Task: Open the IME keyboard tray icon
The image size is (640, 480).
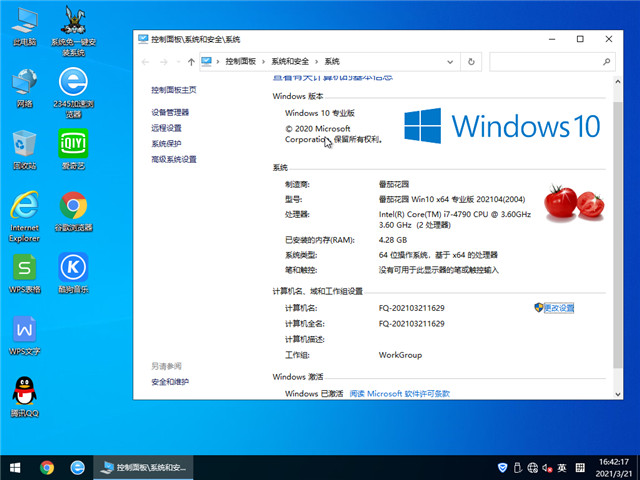Action: click(580, 467)
